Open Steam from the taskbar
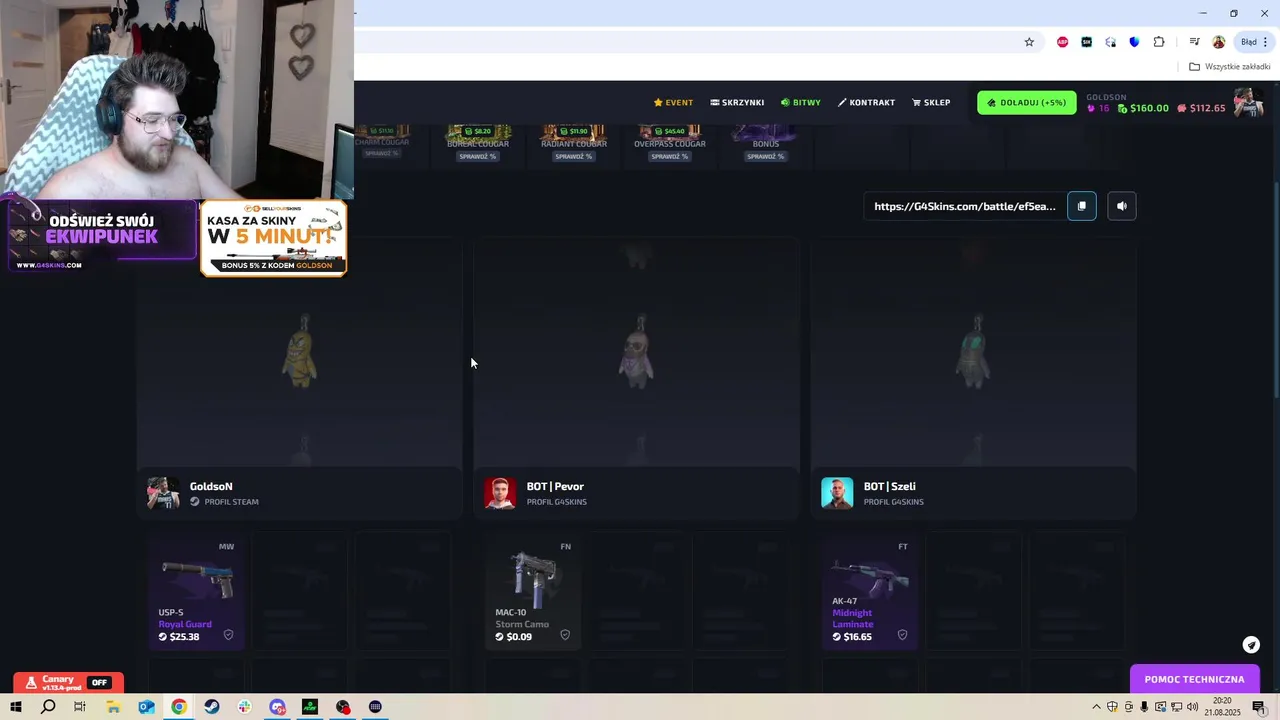This screenshot has width=1280, height=720. click(x=212, y=707)
